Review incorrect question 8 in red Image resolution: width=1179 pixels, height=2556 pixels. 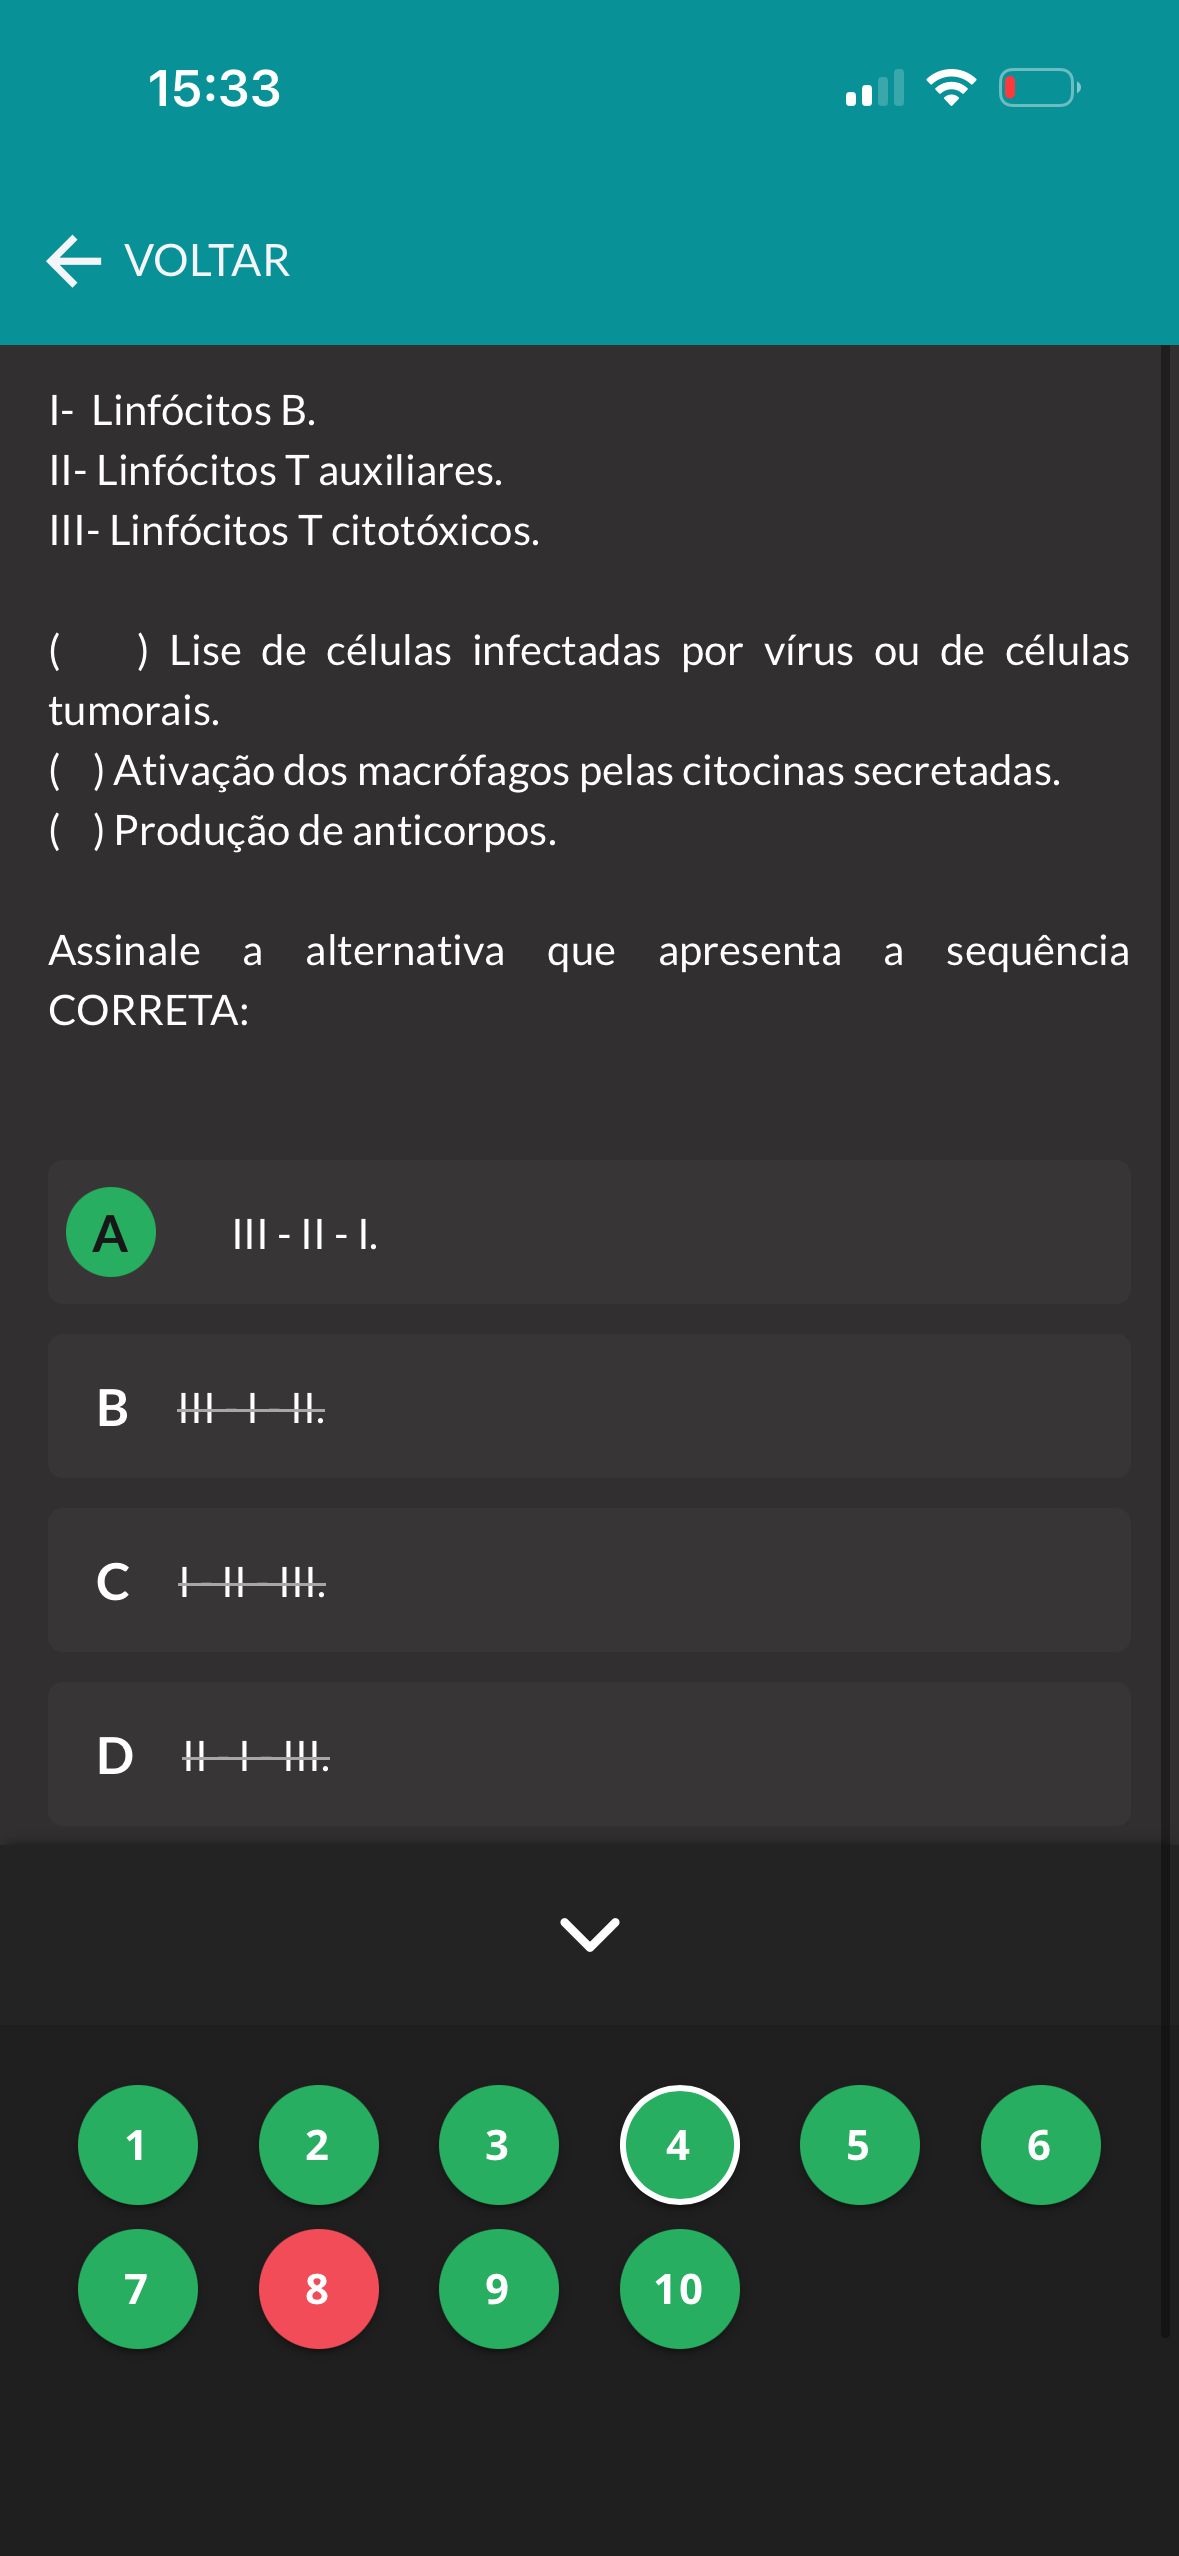click(x=318, y=2289)
